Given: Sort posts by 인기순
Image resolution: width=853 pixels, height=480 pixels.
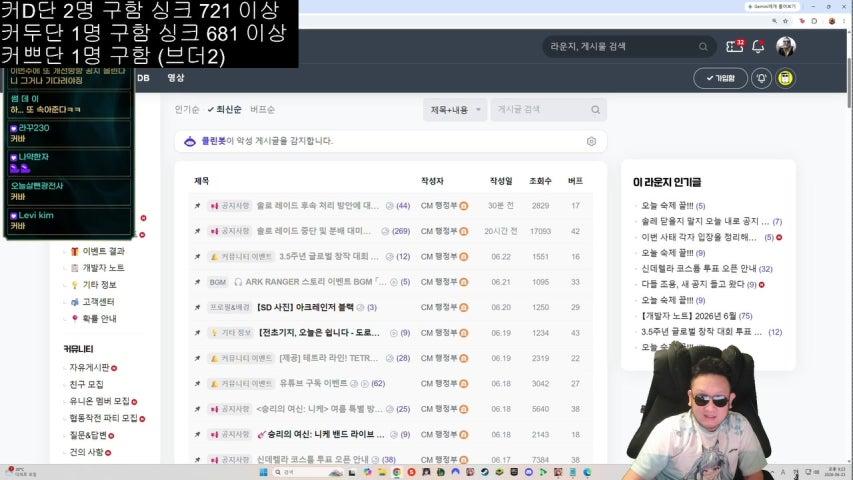Looking at the screenshot, I should (187, 109).
